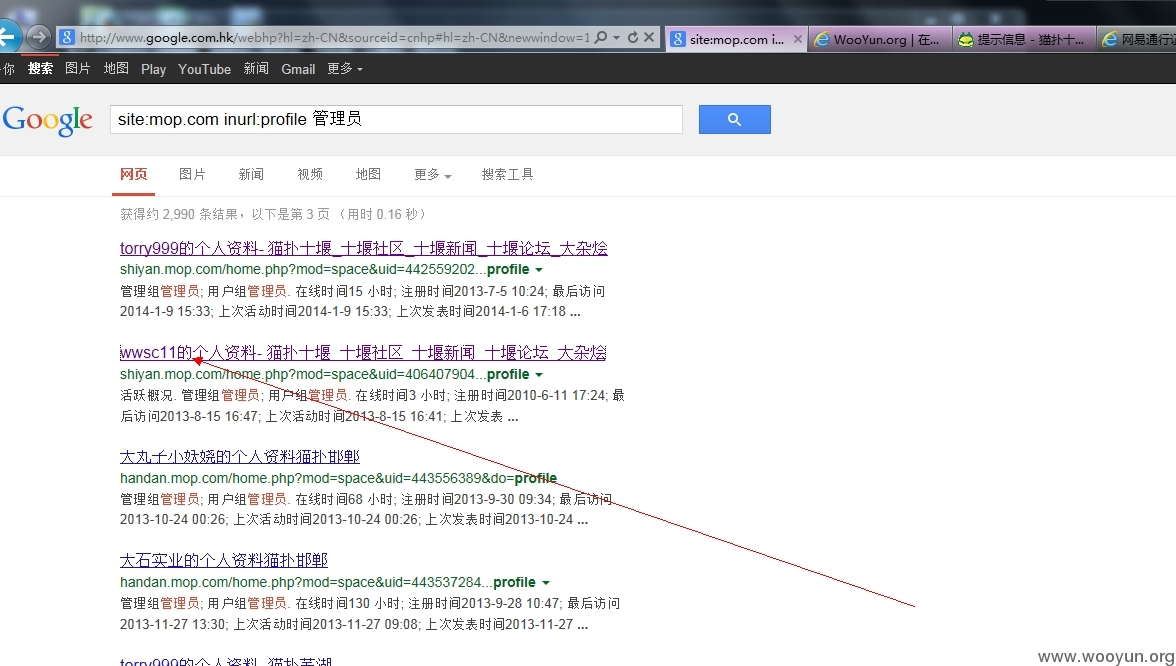The width and height of the screenshot is (1176, 666).
Task: Open 大丸子小妖娆的个人资料 result link
Action: tap(240, 457)
